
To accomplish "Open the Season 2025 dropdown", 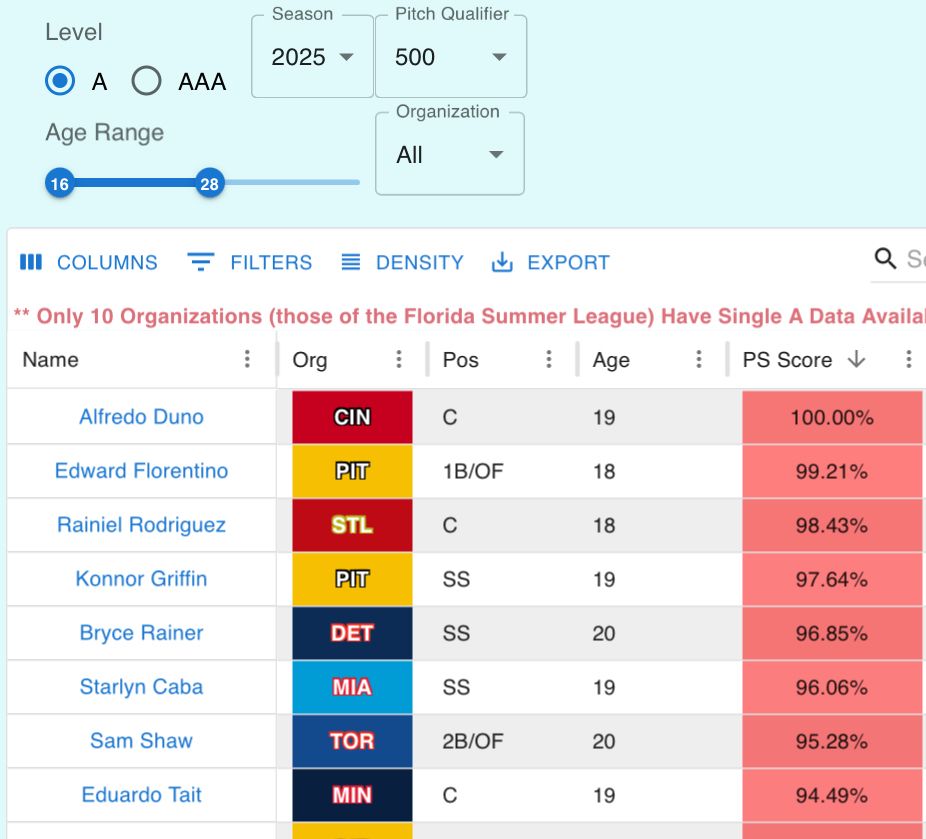I will pos(312,57).
